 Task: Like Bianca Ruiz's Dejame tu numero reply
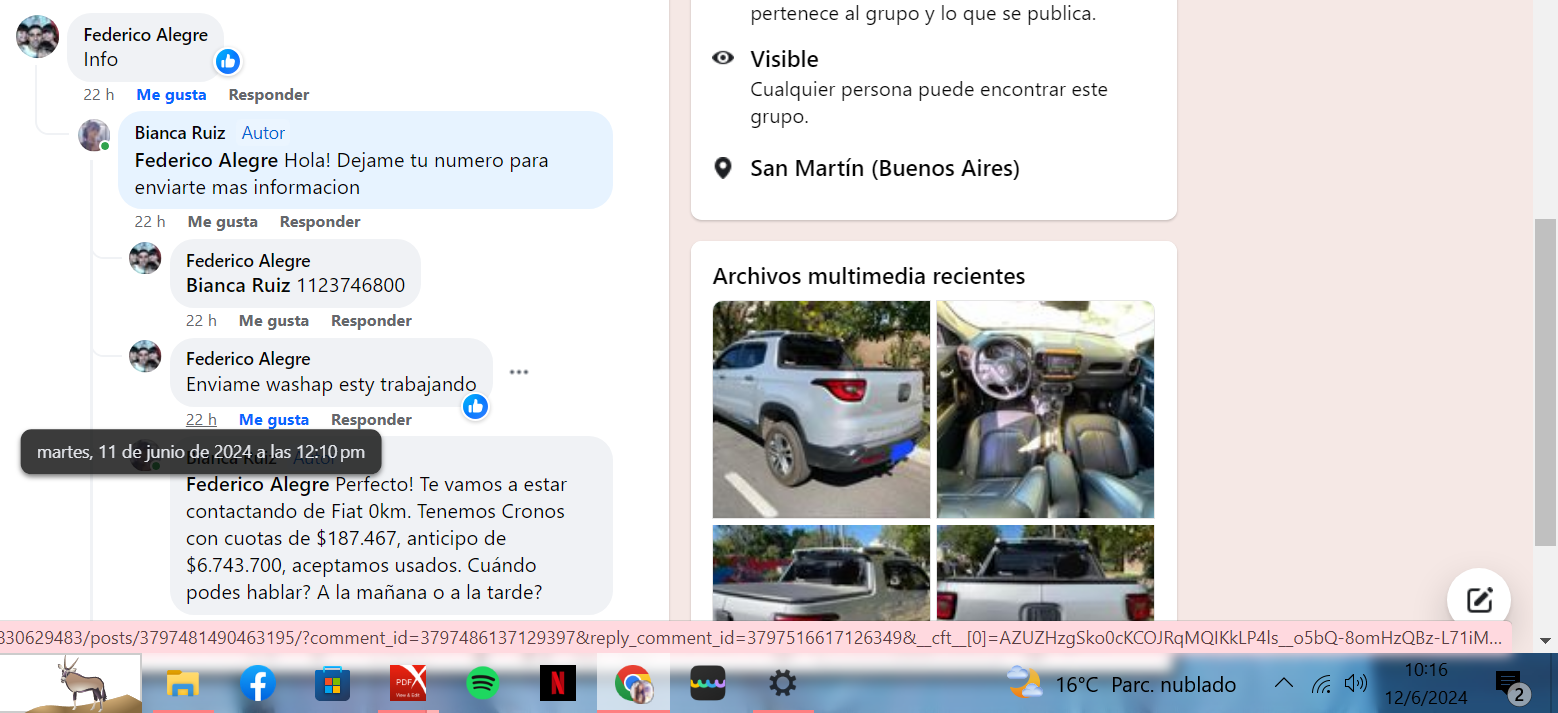click(x=223, y=221)
